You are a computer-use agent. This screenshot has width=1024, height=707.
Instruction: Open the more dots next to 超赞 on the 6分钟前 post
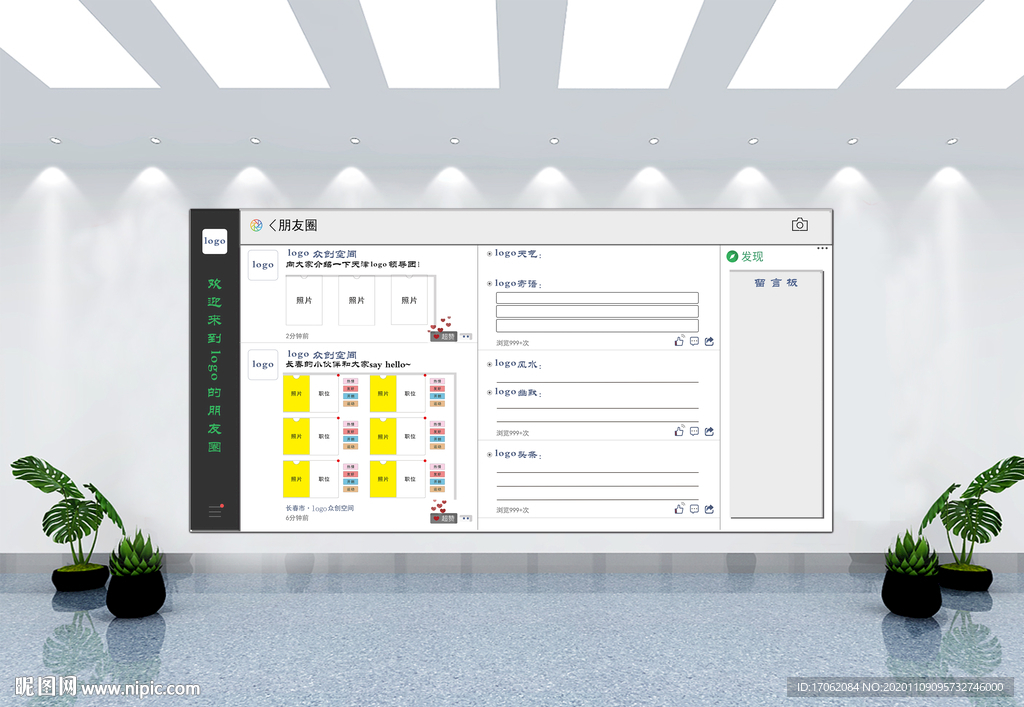pos(466,518)
